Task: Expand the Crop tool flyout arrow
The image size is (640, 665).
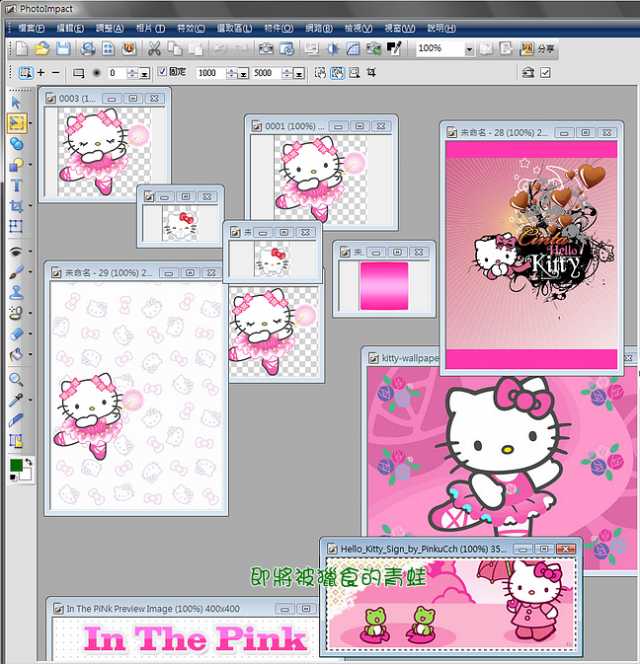Action: click(x=31, y=206)
